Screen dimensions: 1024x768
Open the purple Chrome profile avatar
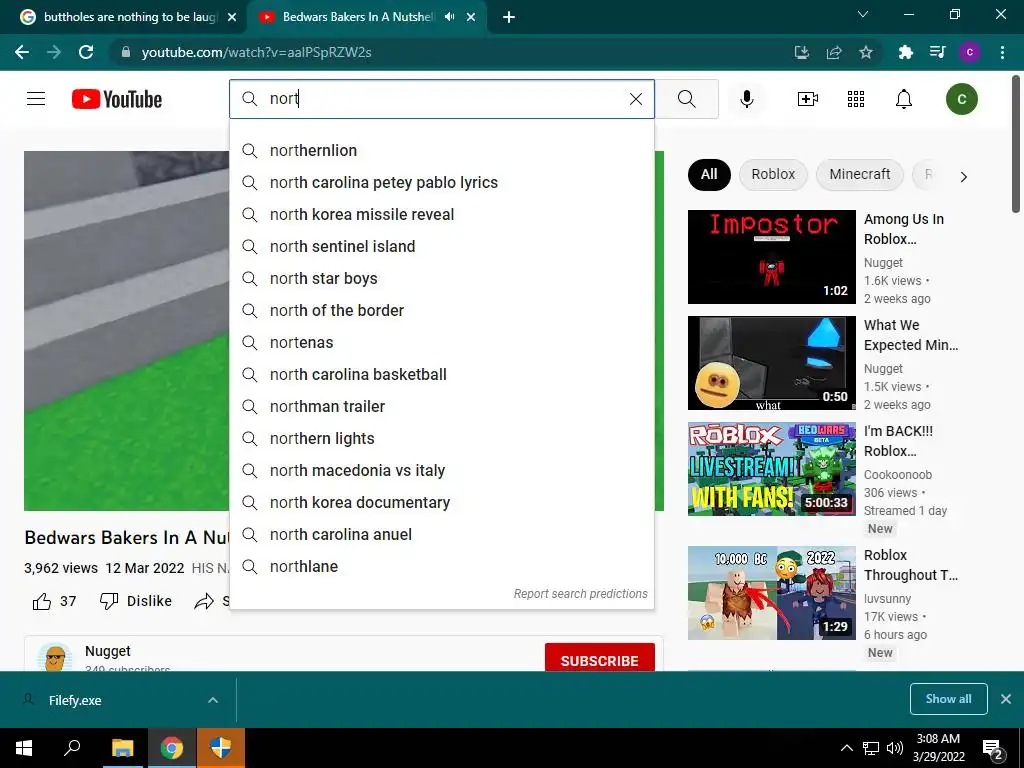pos(970,52)
